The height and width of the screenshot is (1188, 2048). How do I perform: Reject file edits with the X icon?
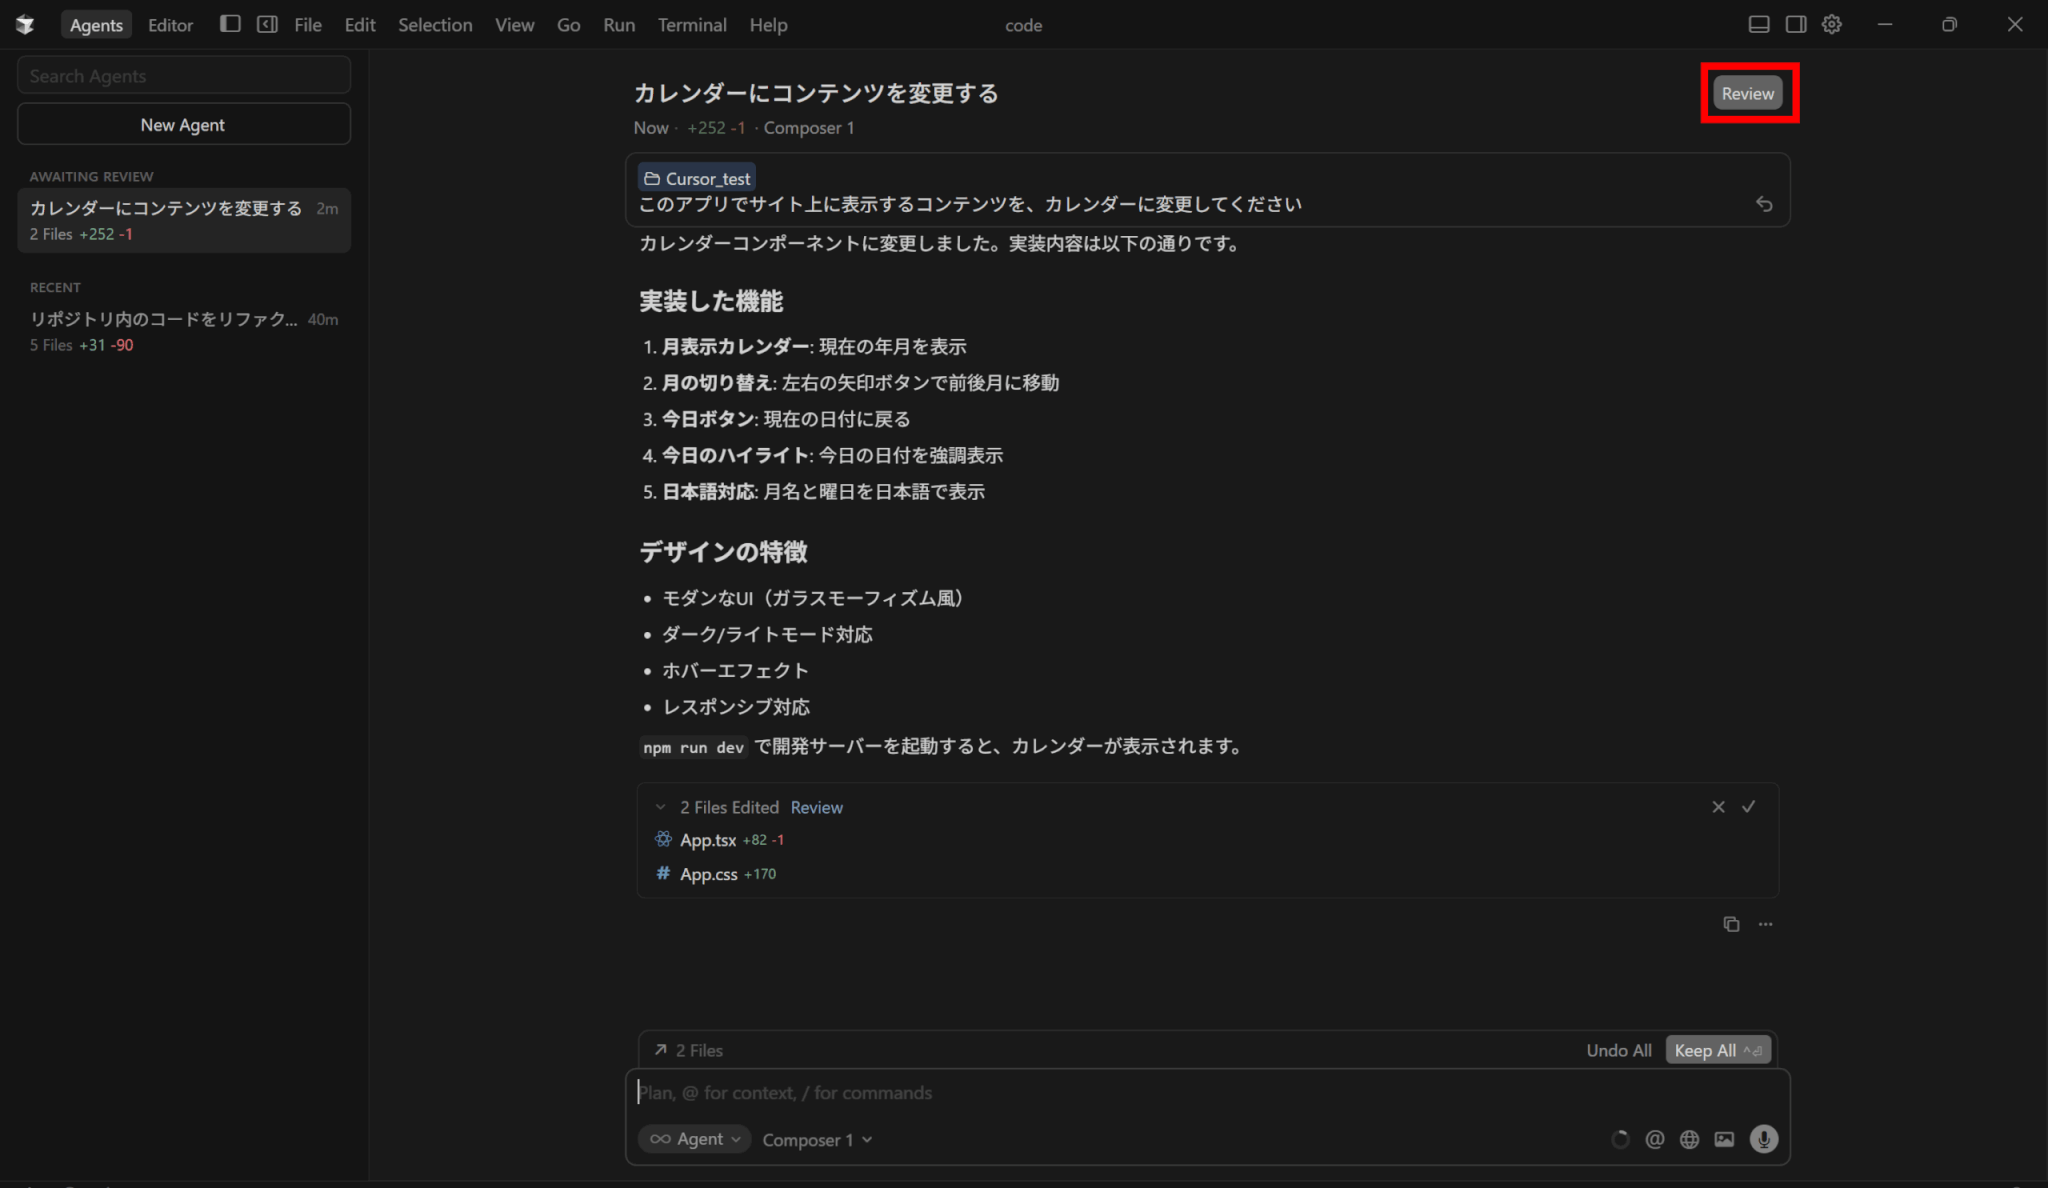1718,807
